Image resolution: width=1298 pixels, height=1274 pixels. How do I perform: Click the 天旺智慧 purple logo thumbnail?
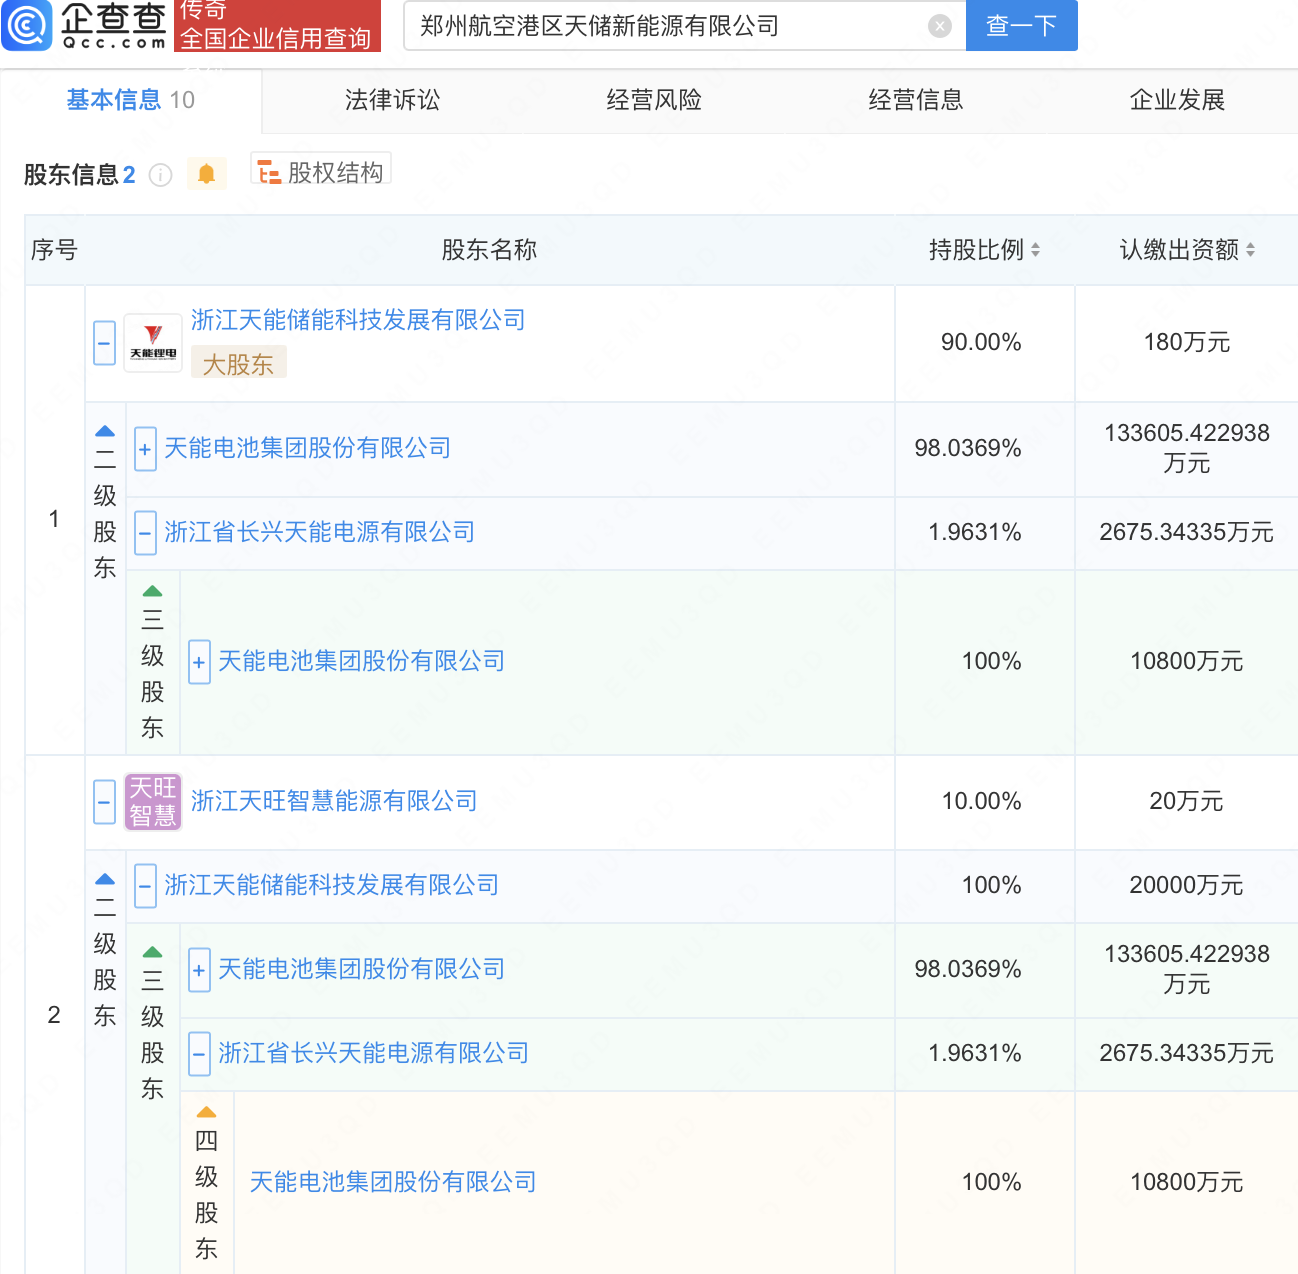coord(153,802)
